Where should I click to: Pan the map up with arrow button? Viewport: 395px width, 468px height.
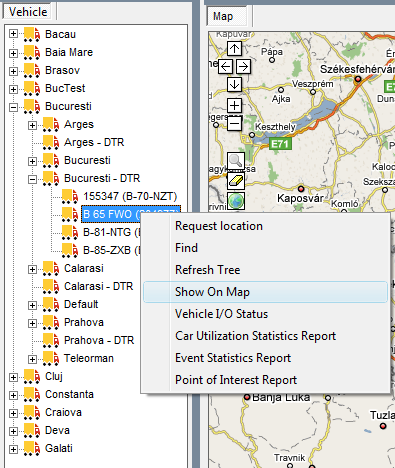coord(234,49)
